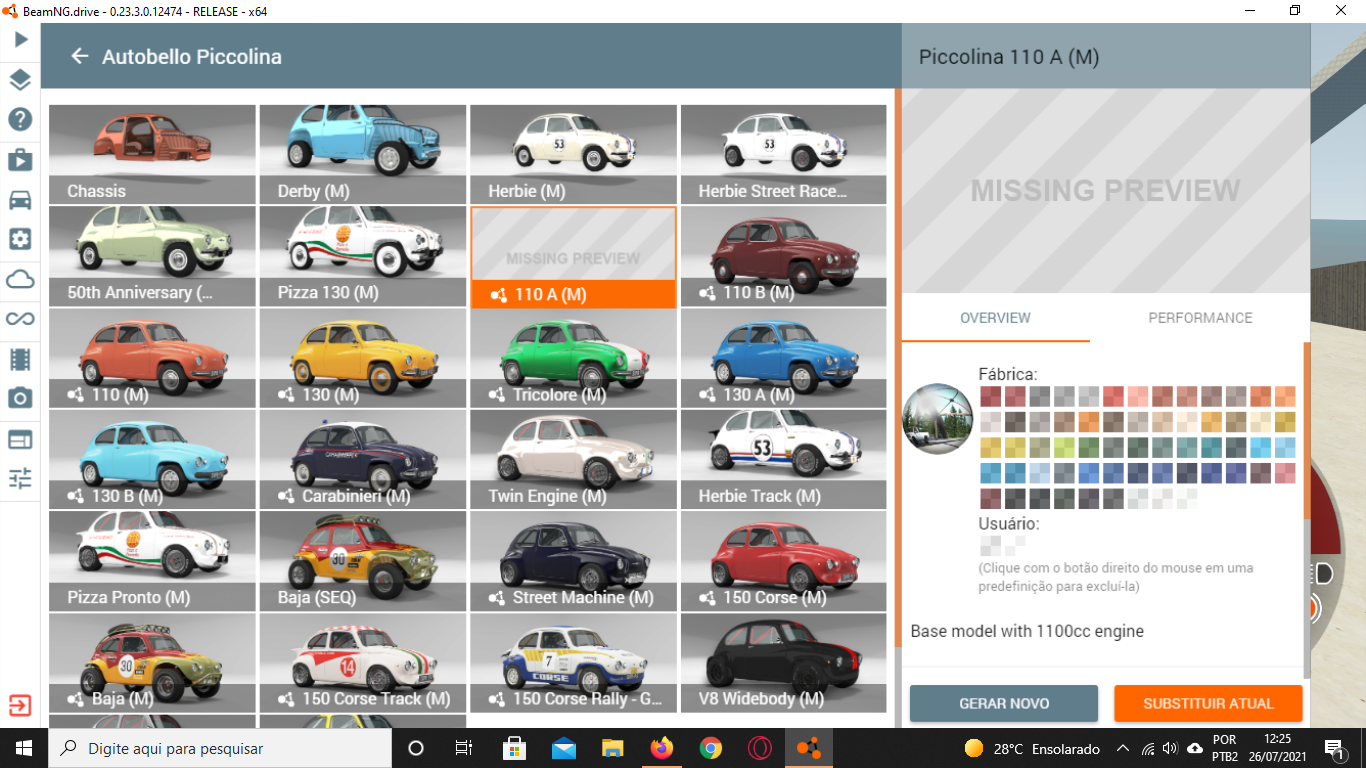
Task: Select the Street Machine (M) configuration
Action: click(x=573, y=561)
